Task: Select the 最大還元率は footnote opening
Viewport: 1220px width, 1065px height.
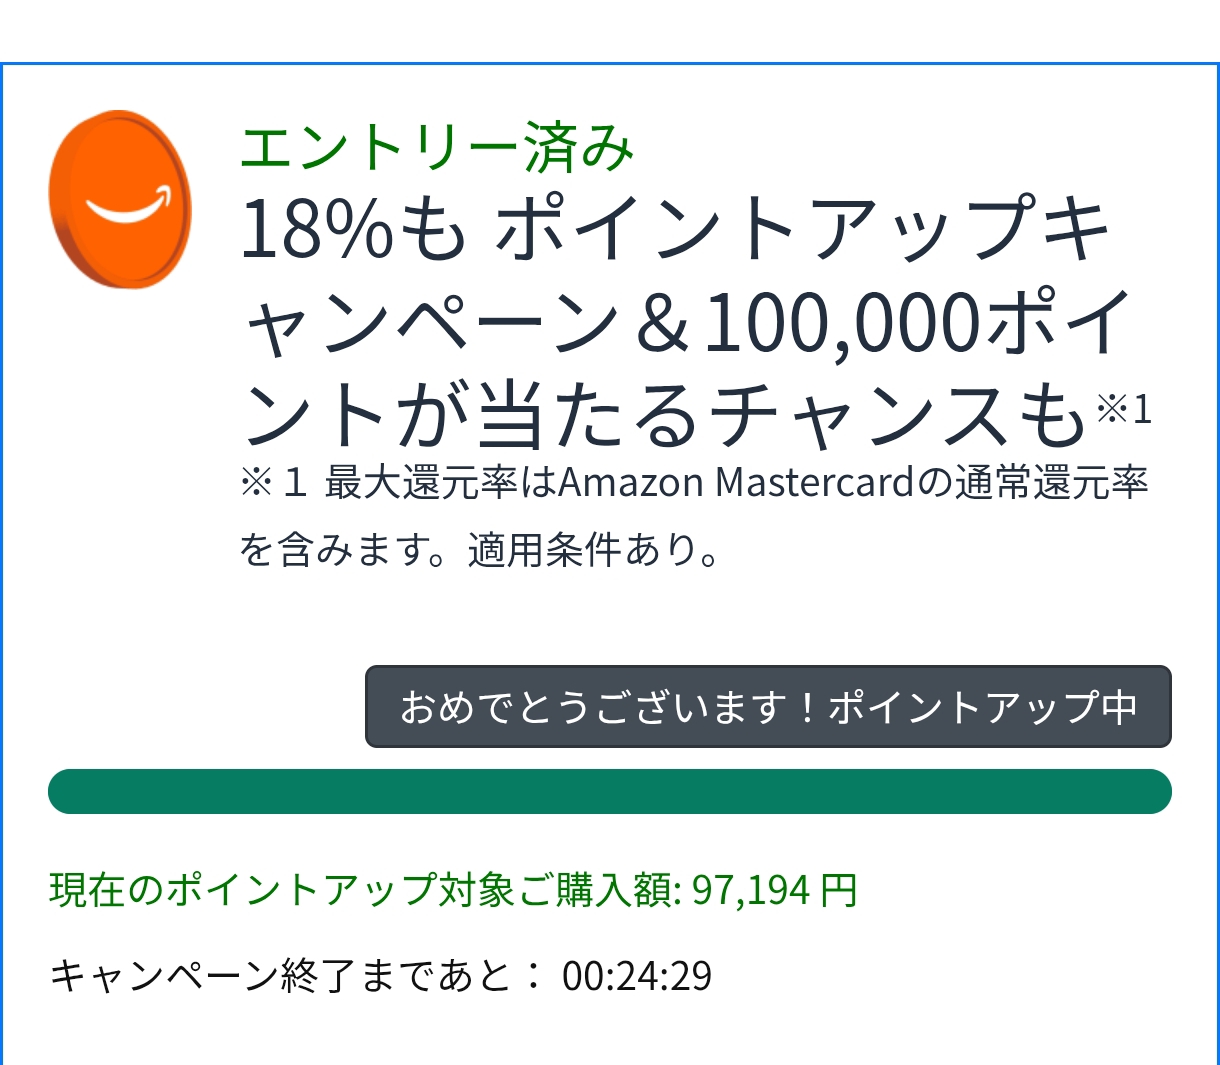Action: tap(440, 484)
